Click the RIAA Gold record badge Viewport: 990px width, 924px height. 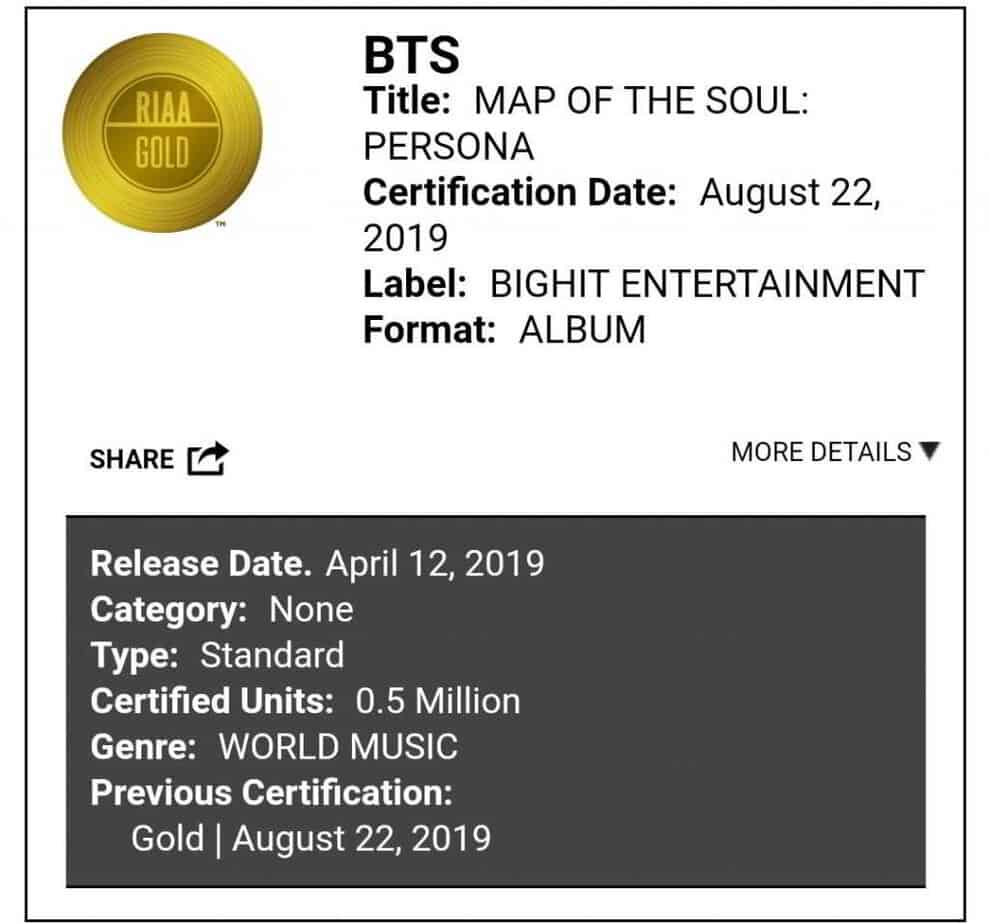(x=162, y=131)
